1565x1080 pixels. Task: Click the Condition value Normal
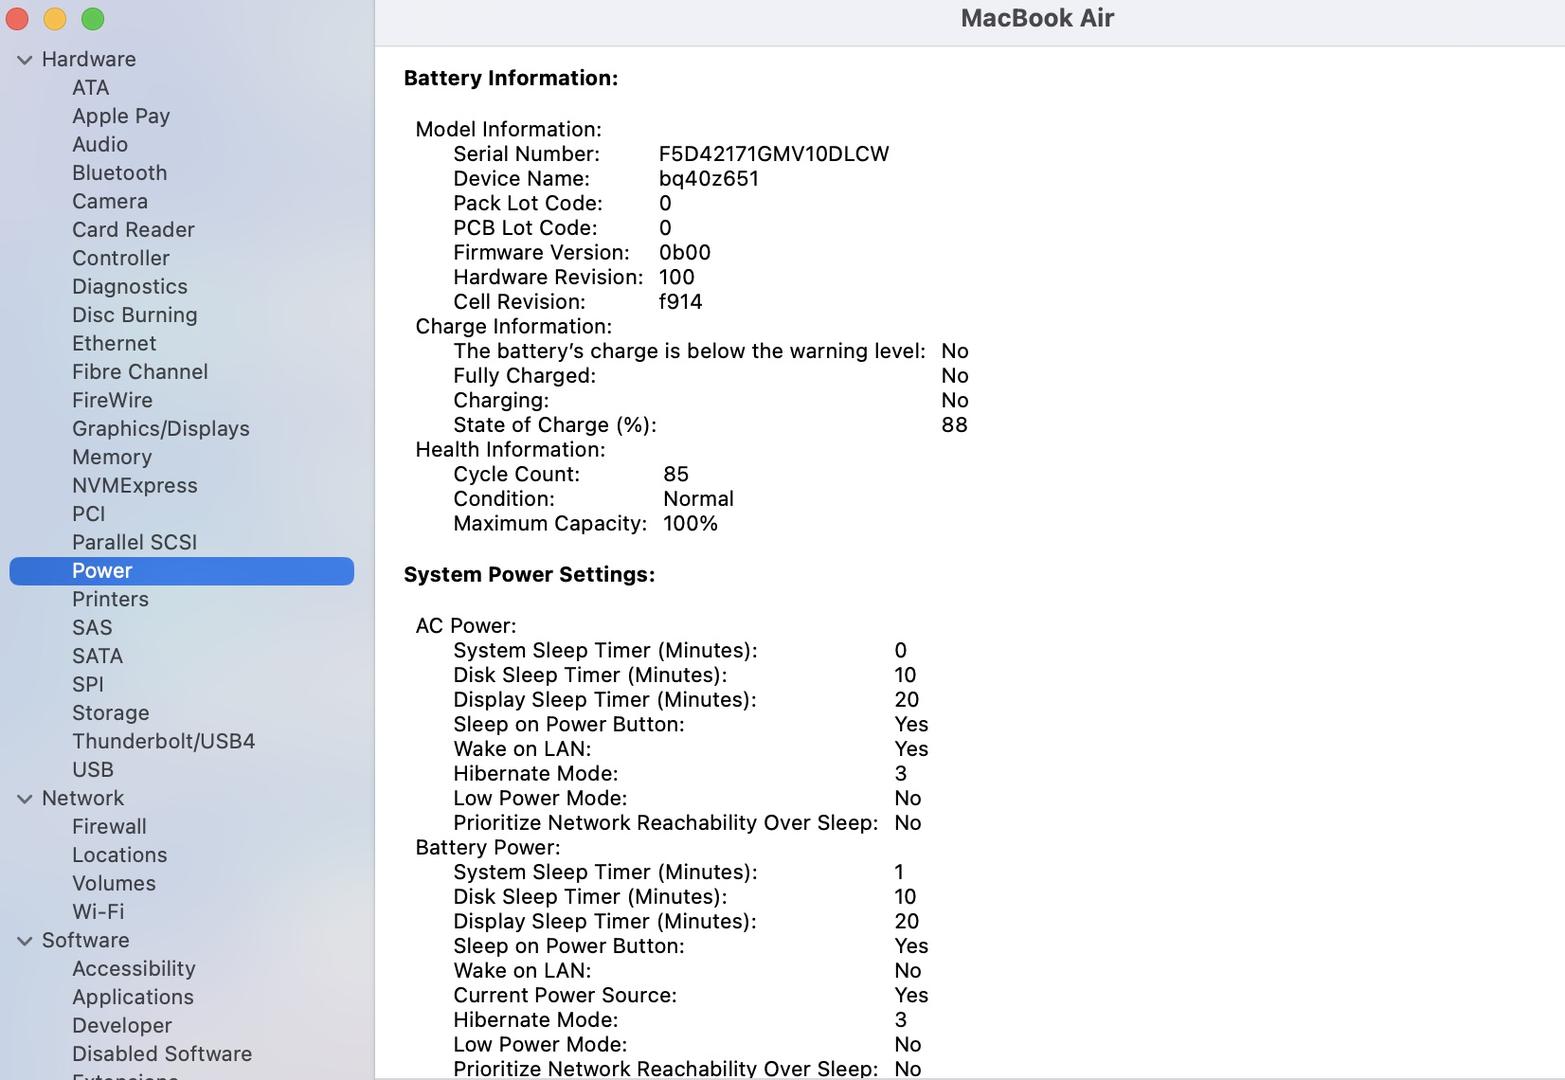[x=698, y=499]
